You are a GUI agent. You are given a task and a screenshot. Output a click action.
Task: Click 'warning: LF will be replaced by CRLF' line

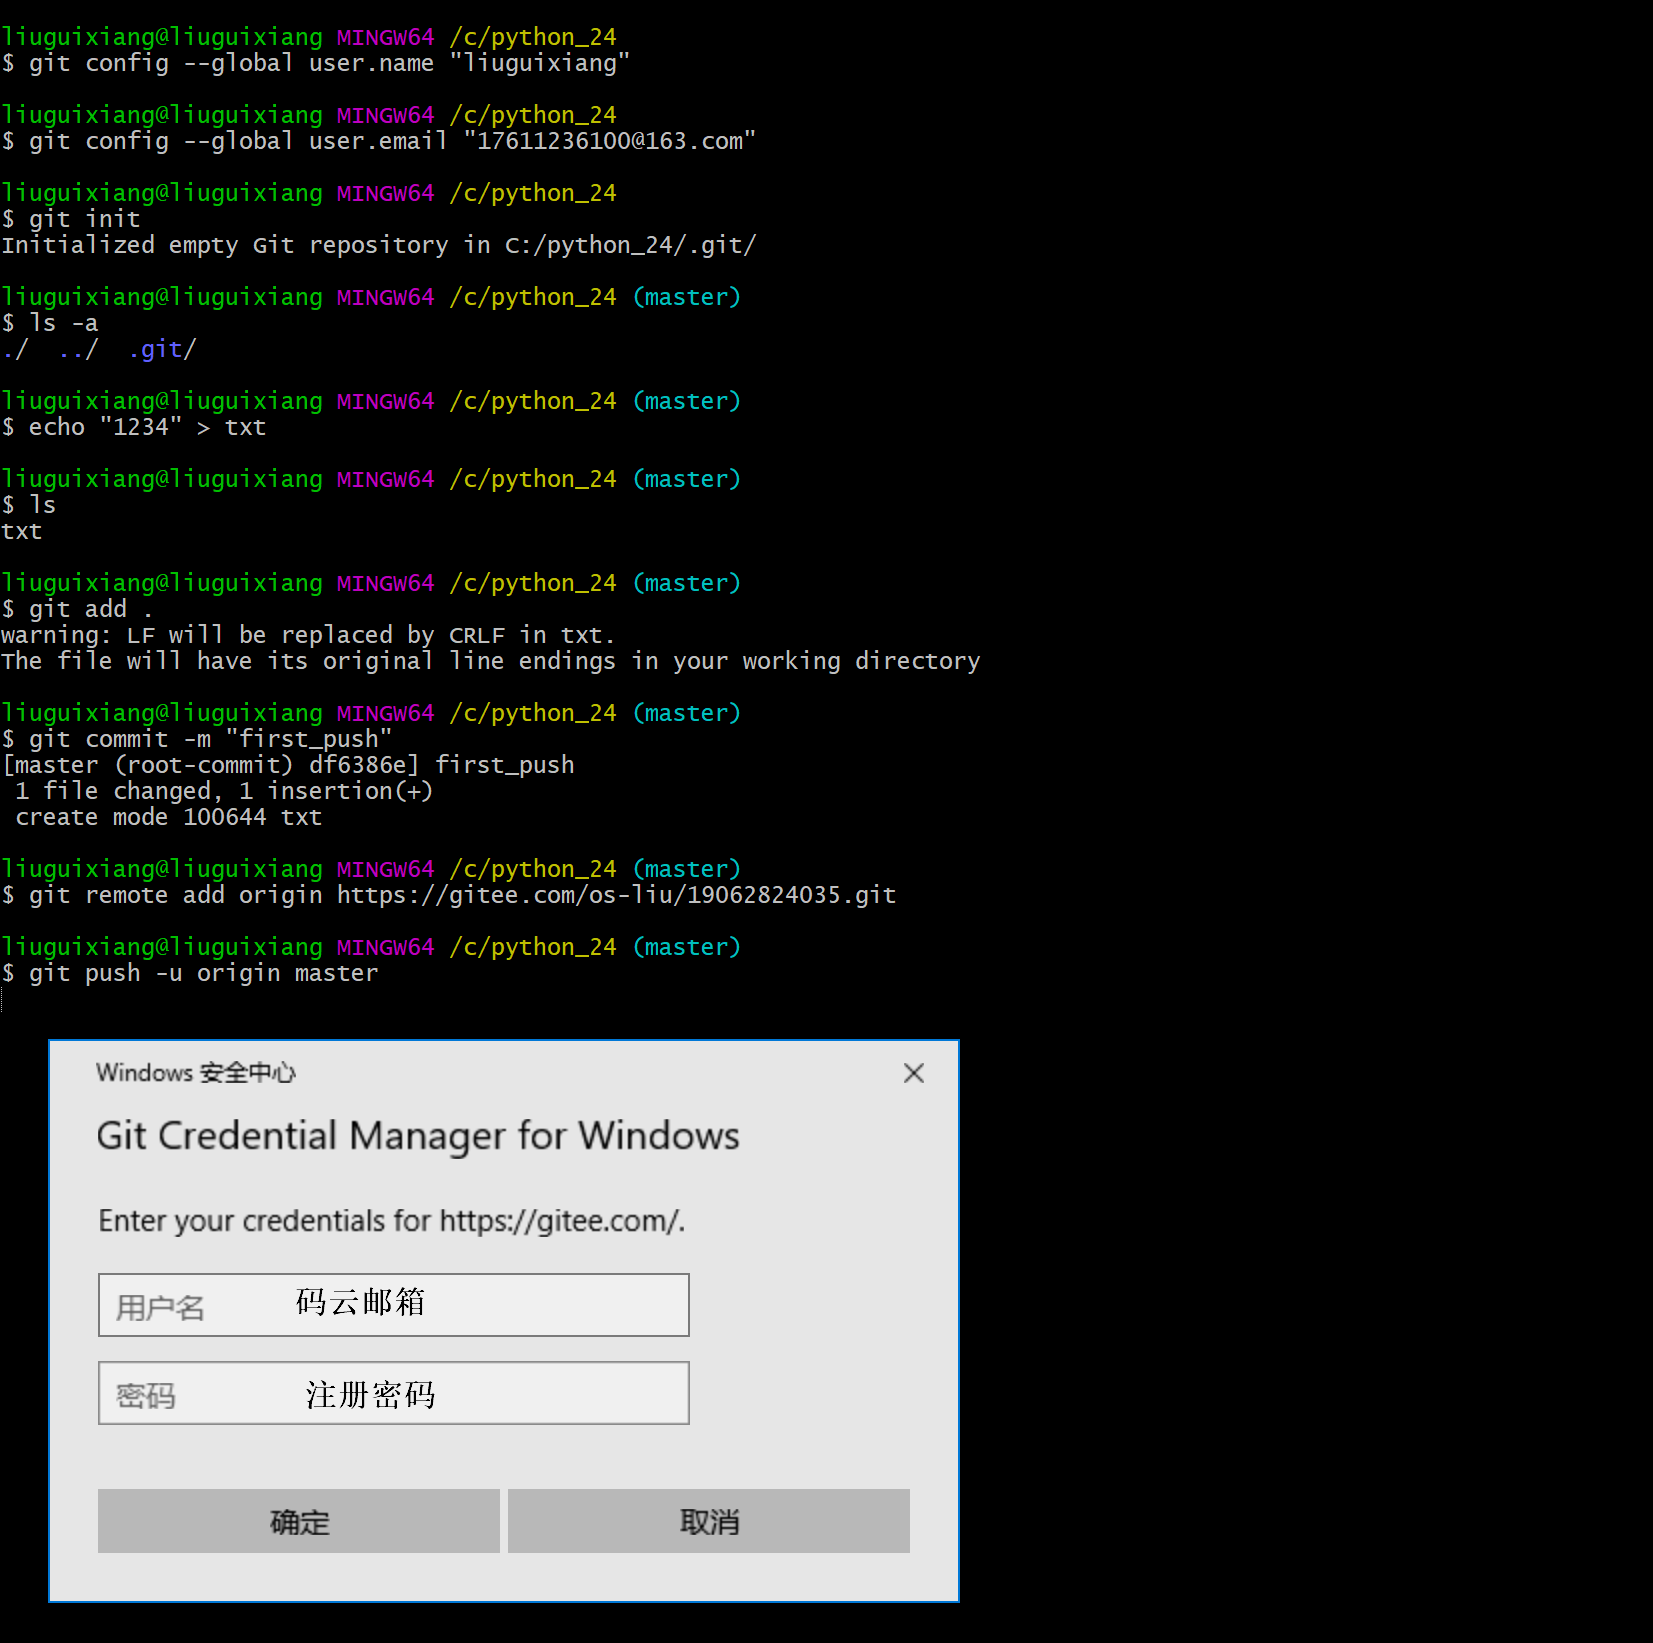[308, 635]
